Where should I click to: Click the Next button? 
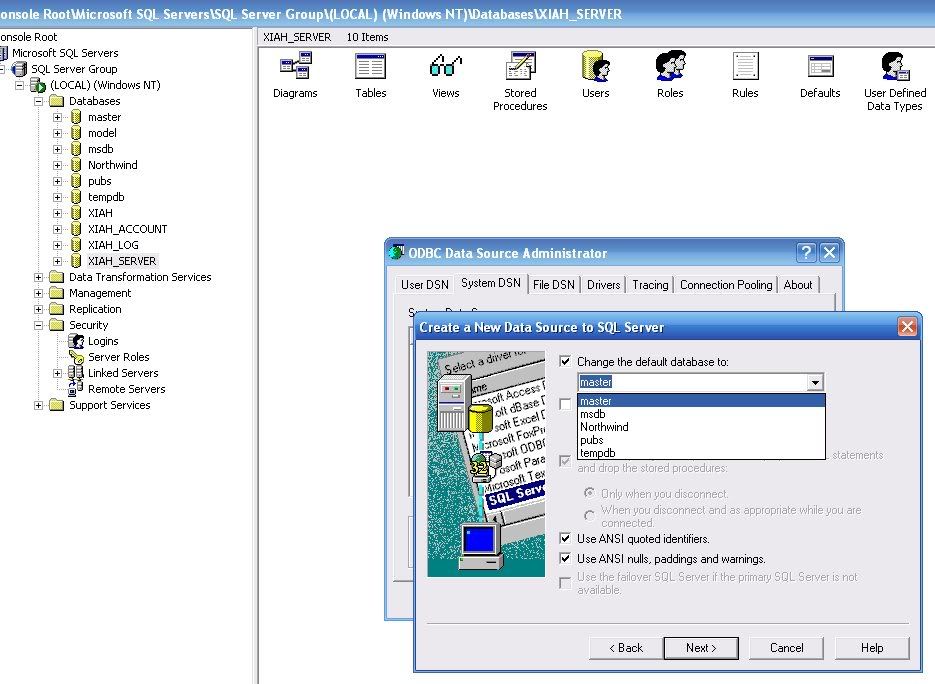[701, 648]
